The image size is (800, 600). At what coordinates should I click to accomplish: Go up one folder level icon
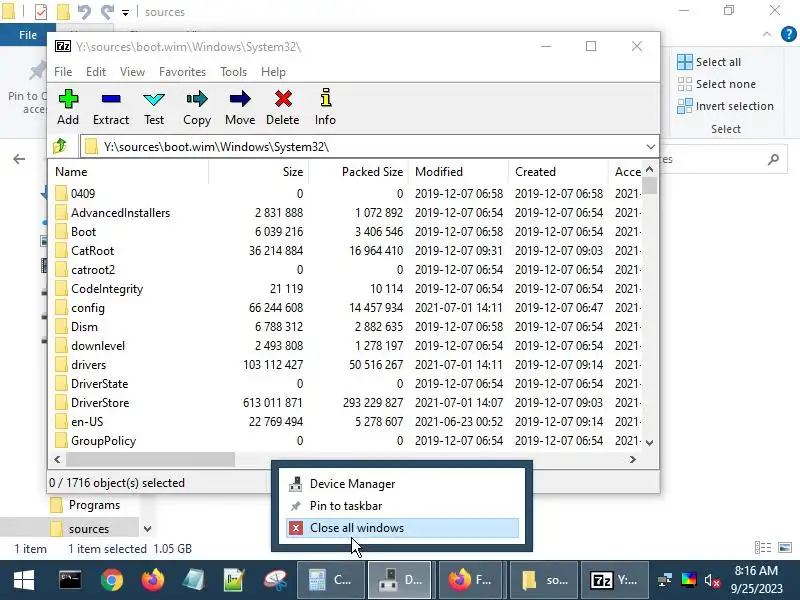(x=60, y=146)
